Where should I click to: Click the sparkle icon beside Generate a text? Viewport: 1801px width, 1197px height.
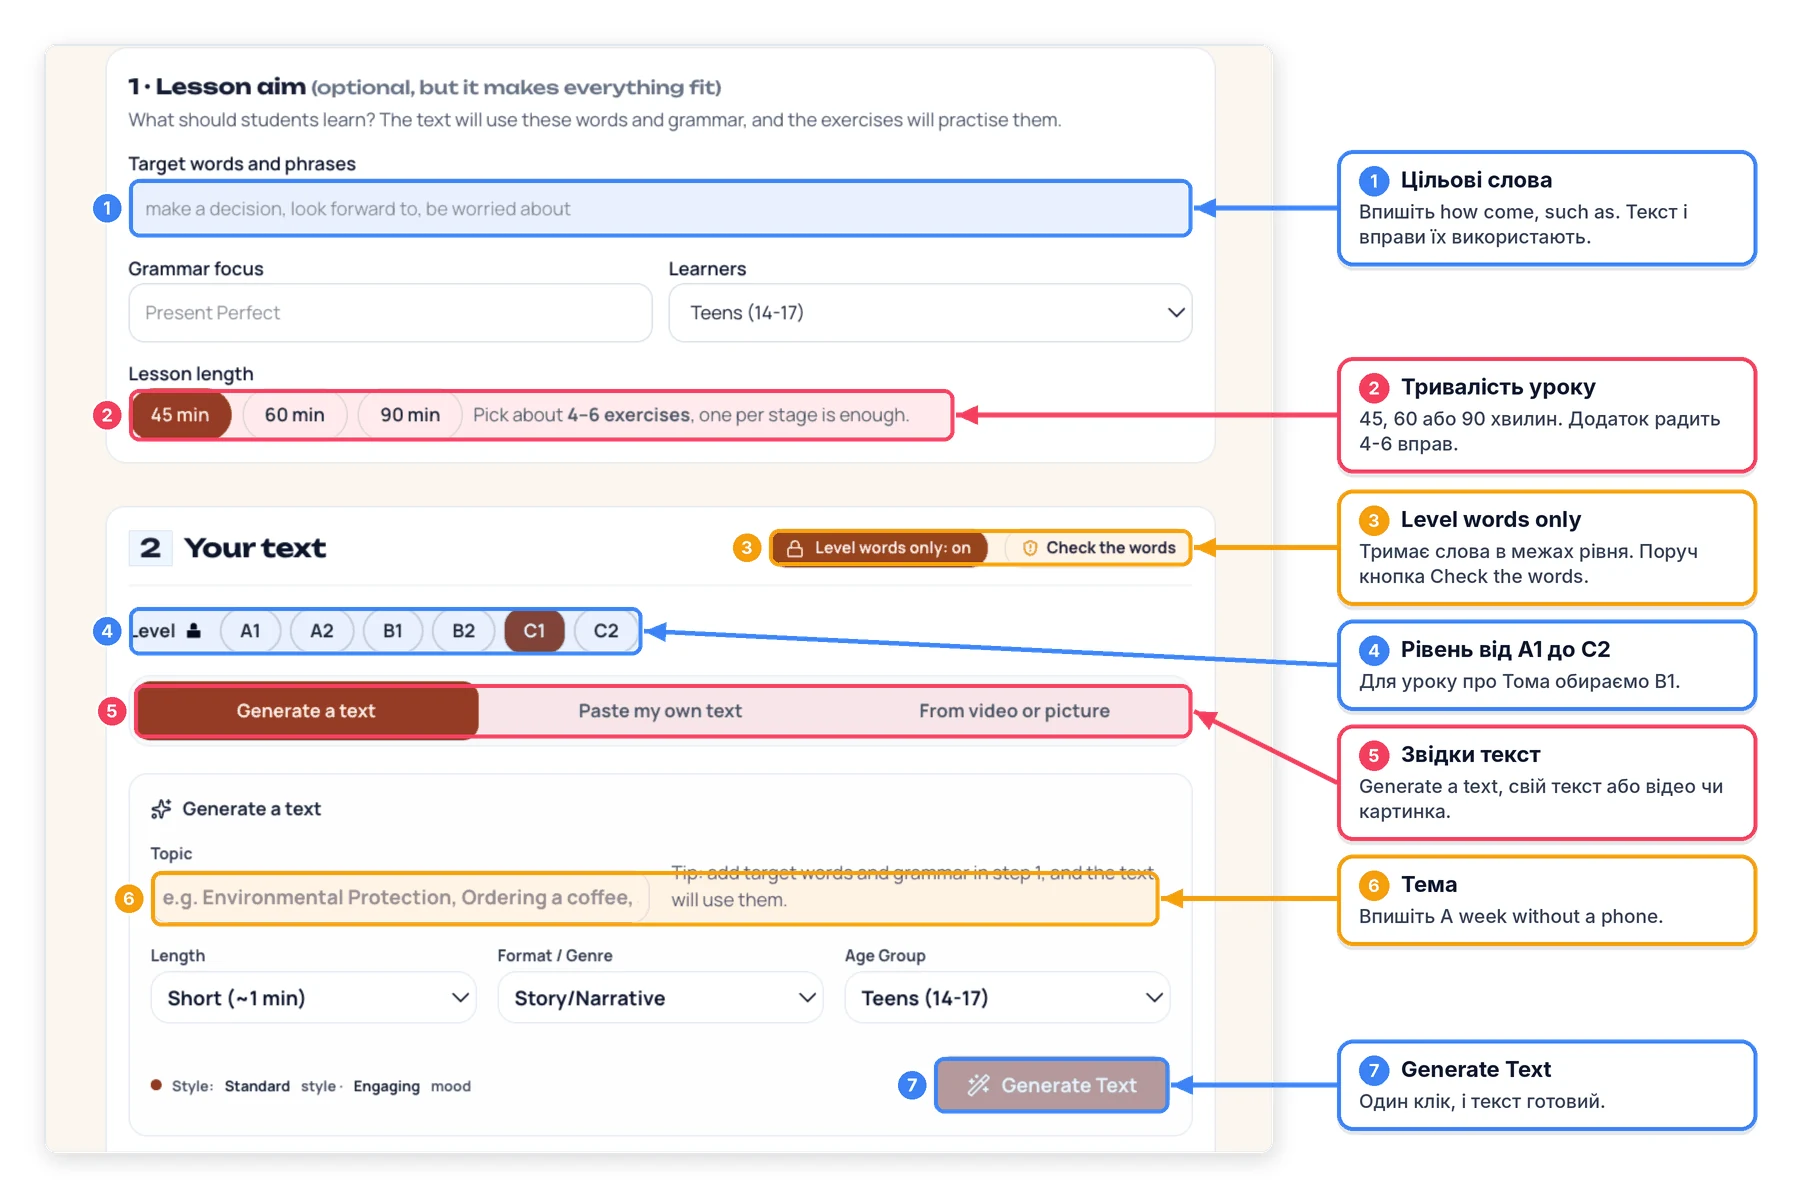(161, 808)
